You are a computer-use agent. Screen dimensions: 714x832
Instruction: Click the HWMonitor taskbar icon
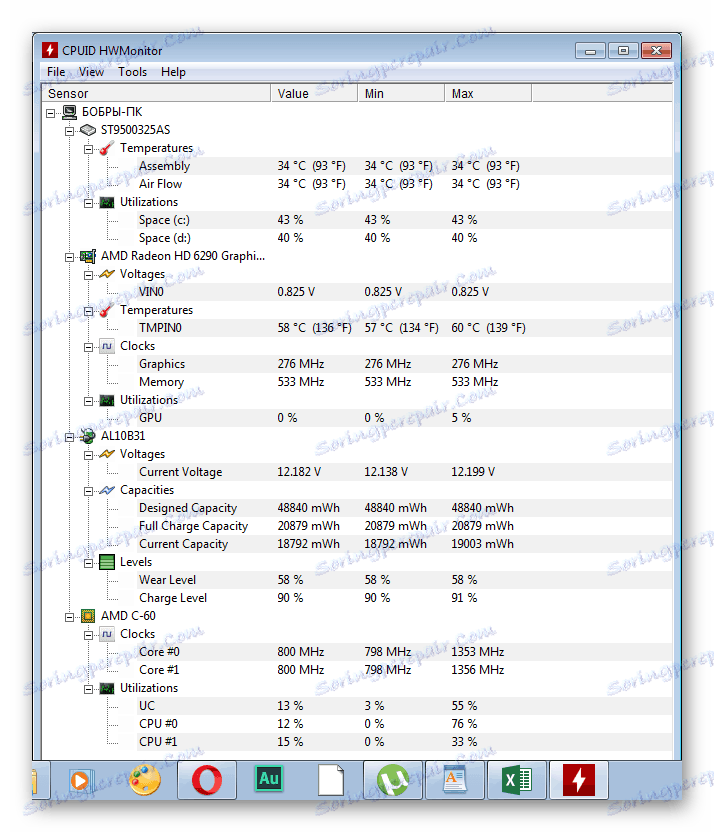click(579, 780)
